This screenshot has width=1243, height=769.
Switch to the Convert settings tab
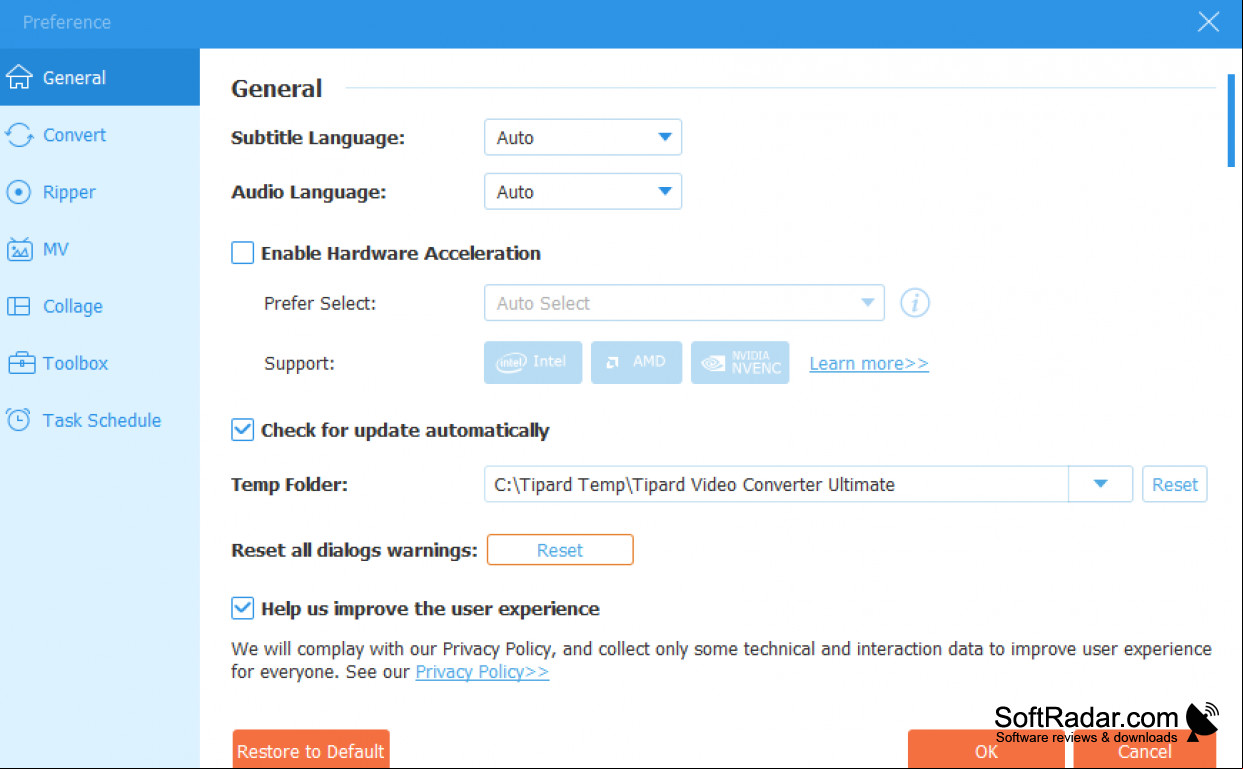tap(100, 135)
